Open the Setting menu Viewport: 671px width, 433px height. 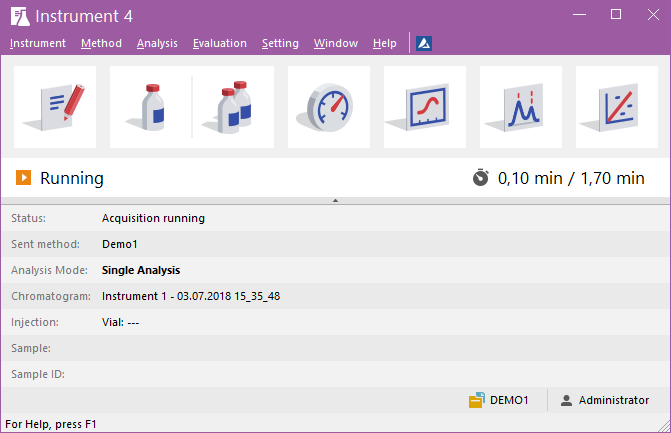[280, 43]
